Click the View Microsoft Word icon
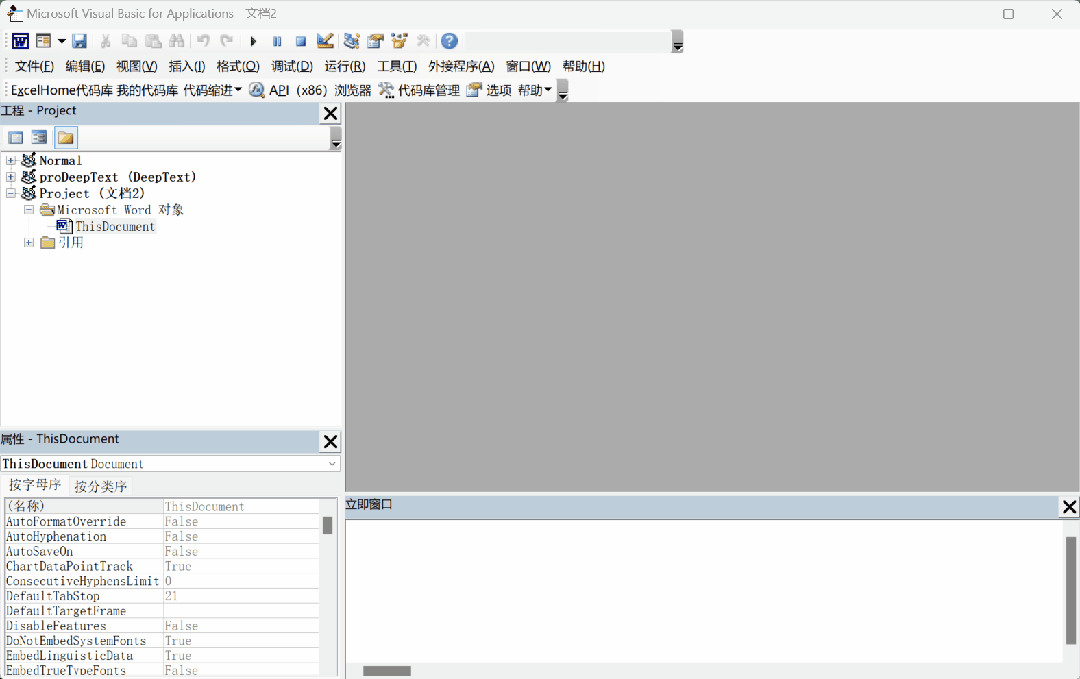Screen dimensions: 1080x679 (x=20, y=41)
